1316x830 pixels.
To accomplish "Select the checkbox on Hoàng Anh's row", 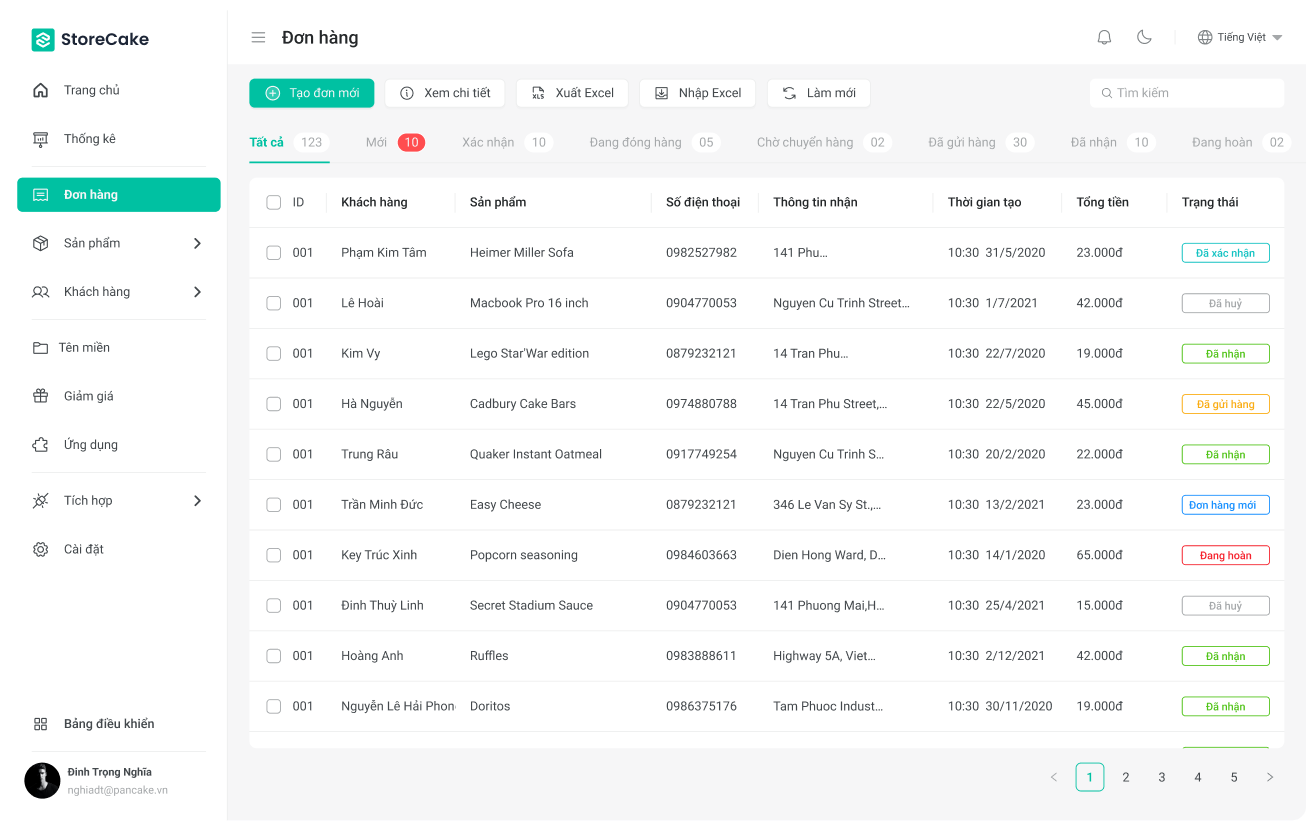I will (273, 656).
